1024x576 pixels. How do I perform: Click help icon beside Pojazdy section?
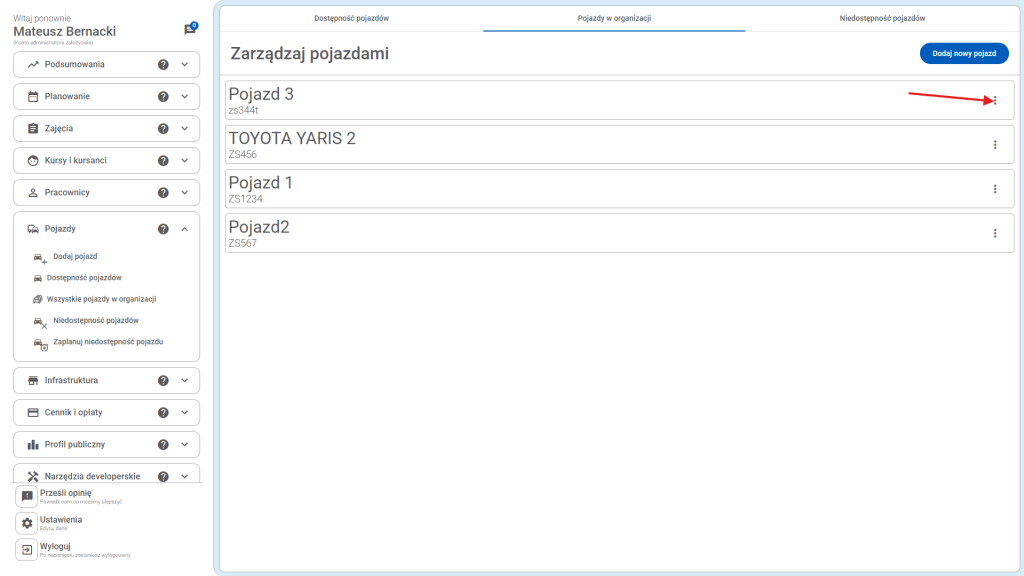pos(163,229)
